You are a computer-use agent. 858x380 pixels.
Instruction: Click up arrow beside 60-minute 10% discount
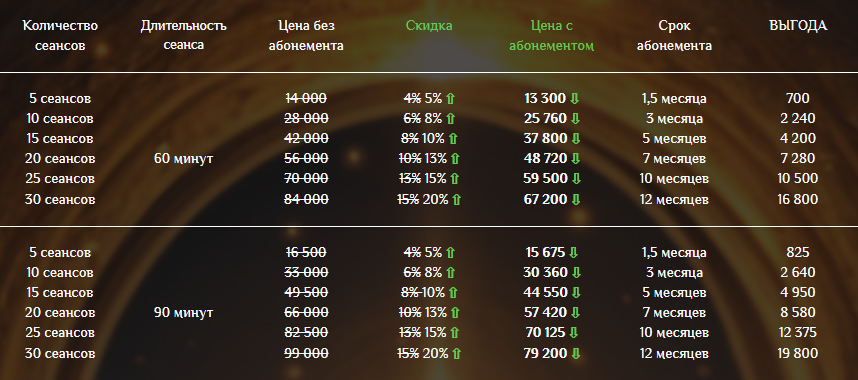point(453,139)
